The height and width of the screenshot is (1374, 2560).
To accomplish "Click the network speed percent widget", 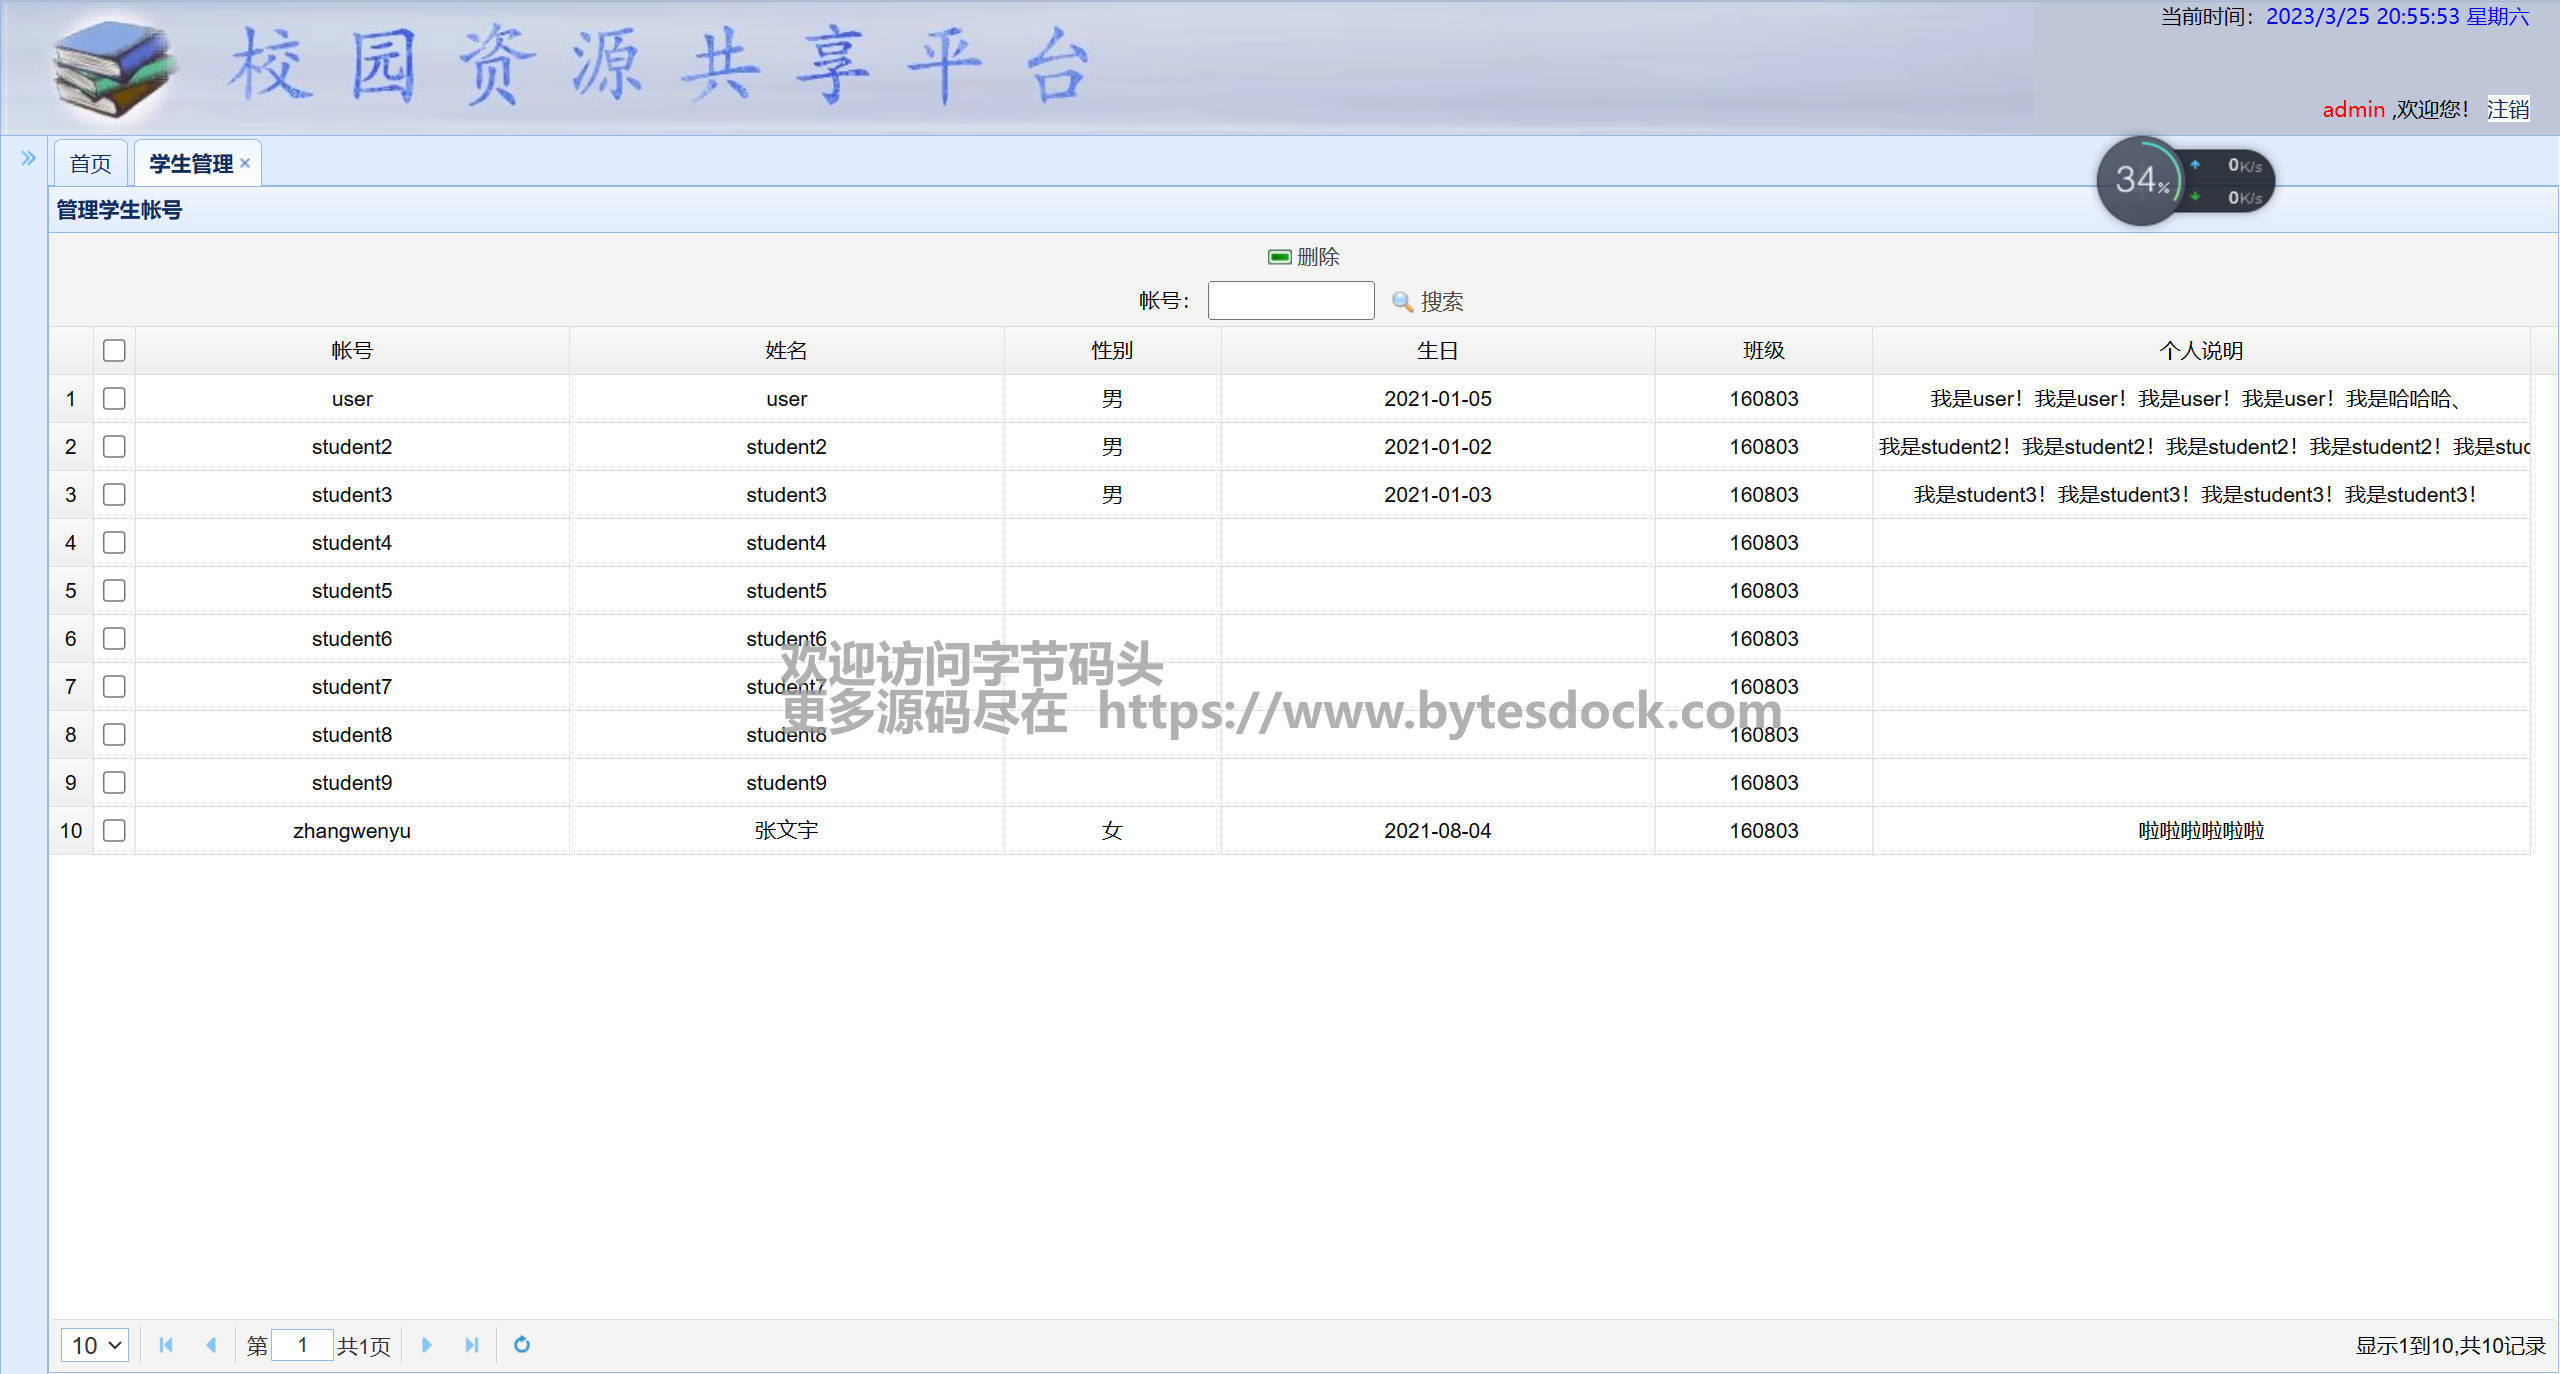I will point(2141,181).
